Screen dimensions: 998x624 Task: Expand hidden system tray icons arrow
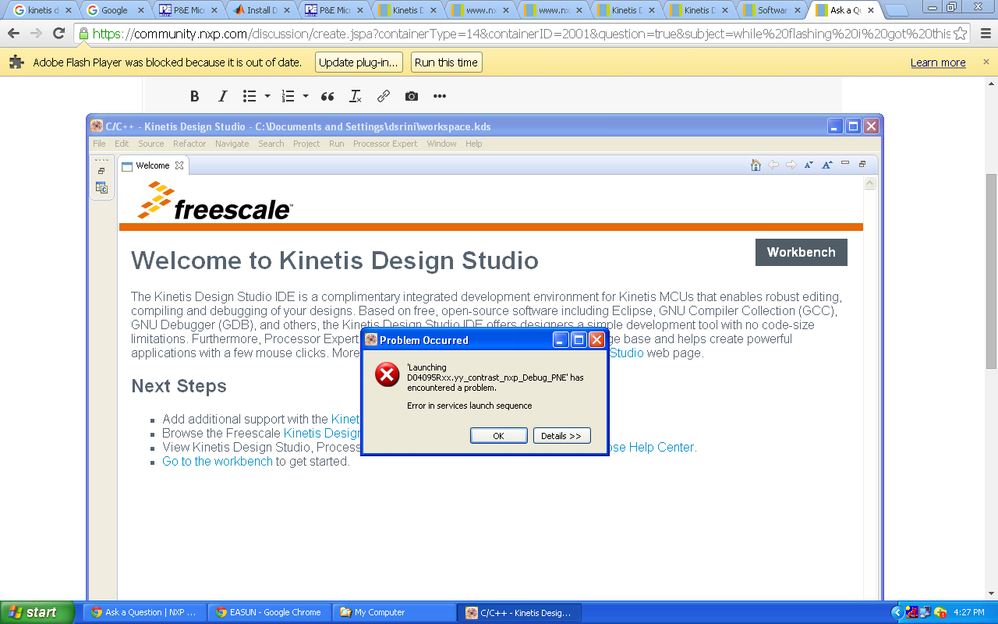coord(897,613)
